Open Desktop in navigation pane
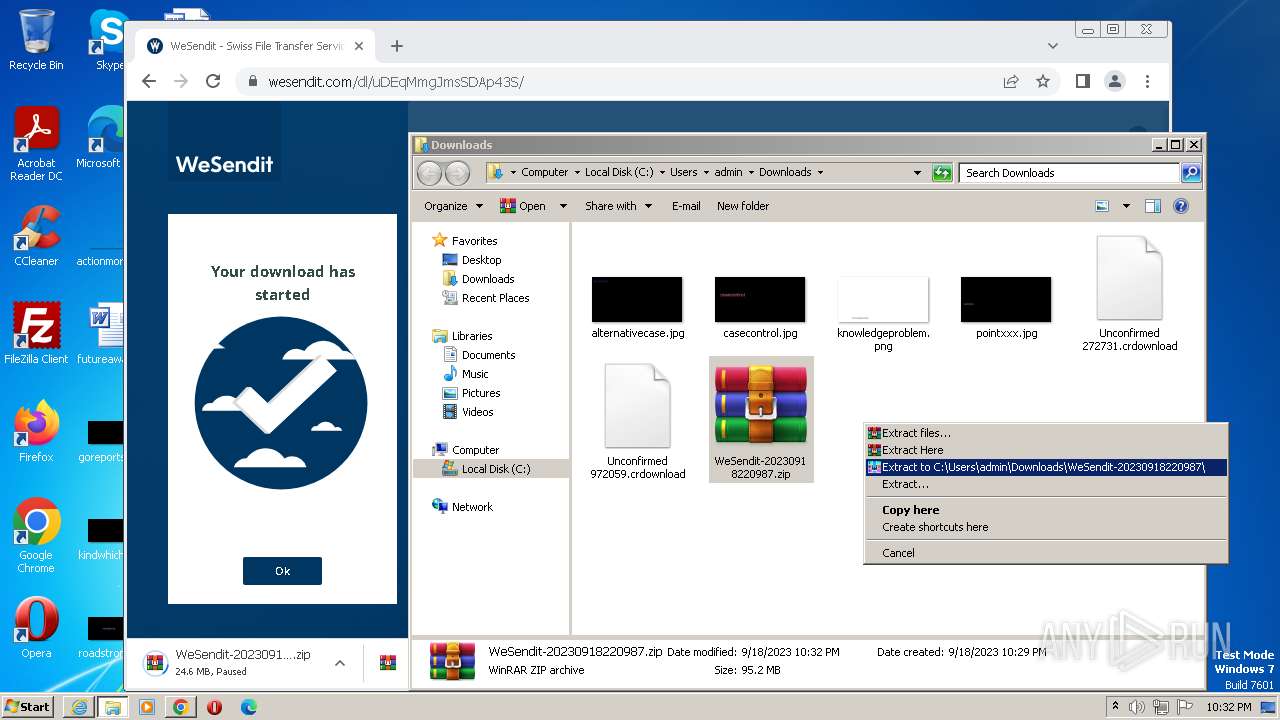The width and height of the screenshot is (1280, 720). 481,260
